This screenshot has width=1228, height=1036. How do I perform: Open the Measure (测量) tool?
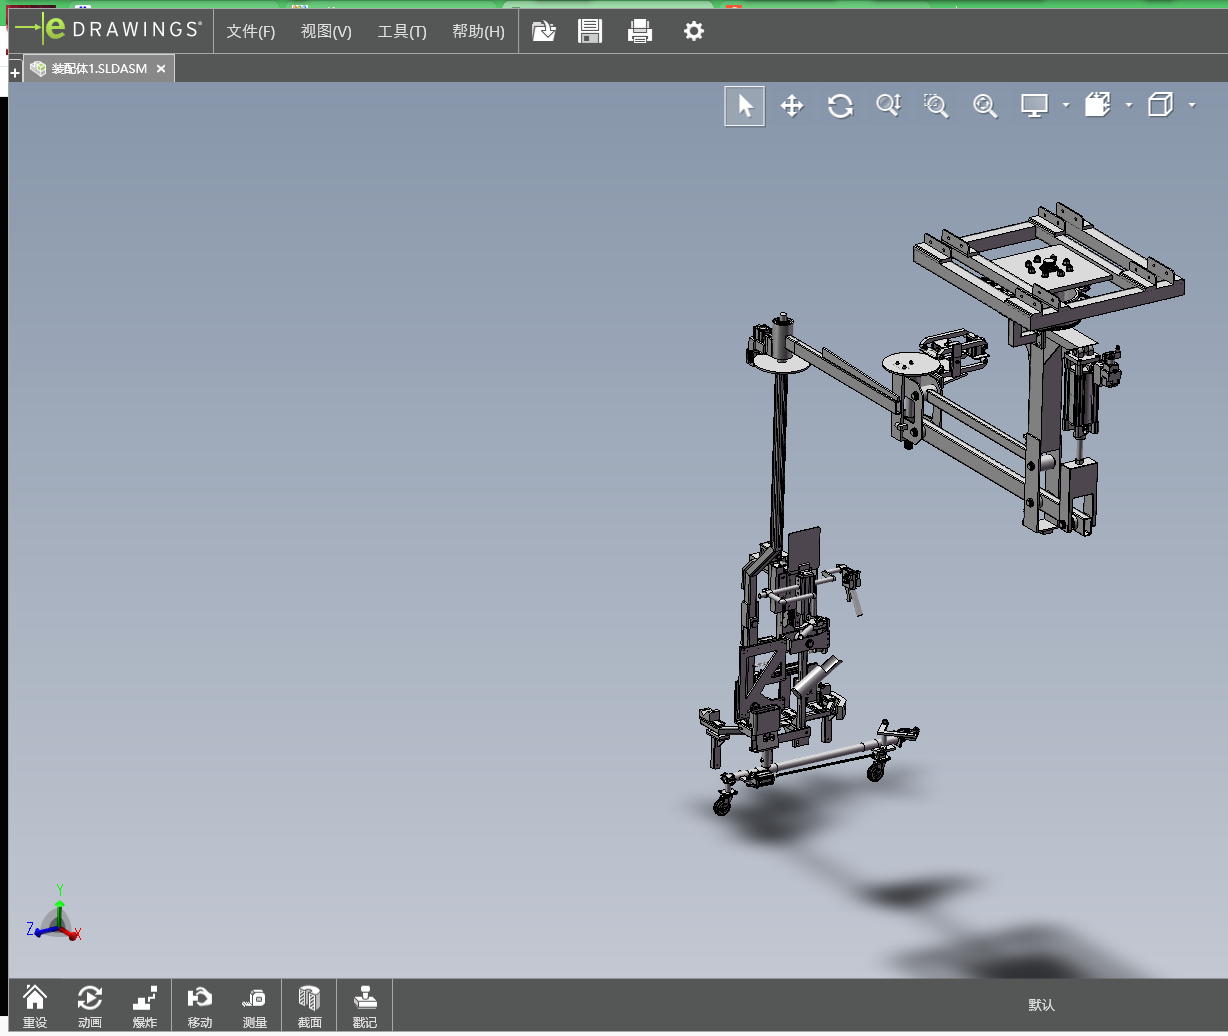(x=255, y=1005)
